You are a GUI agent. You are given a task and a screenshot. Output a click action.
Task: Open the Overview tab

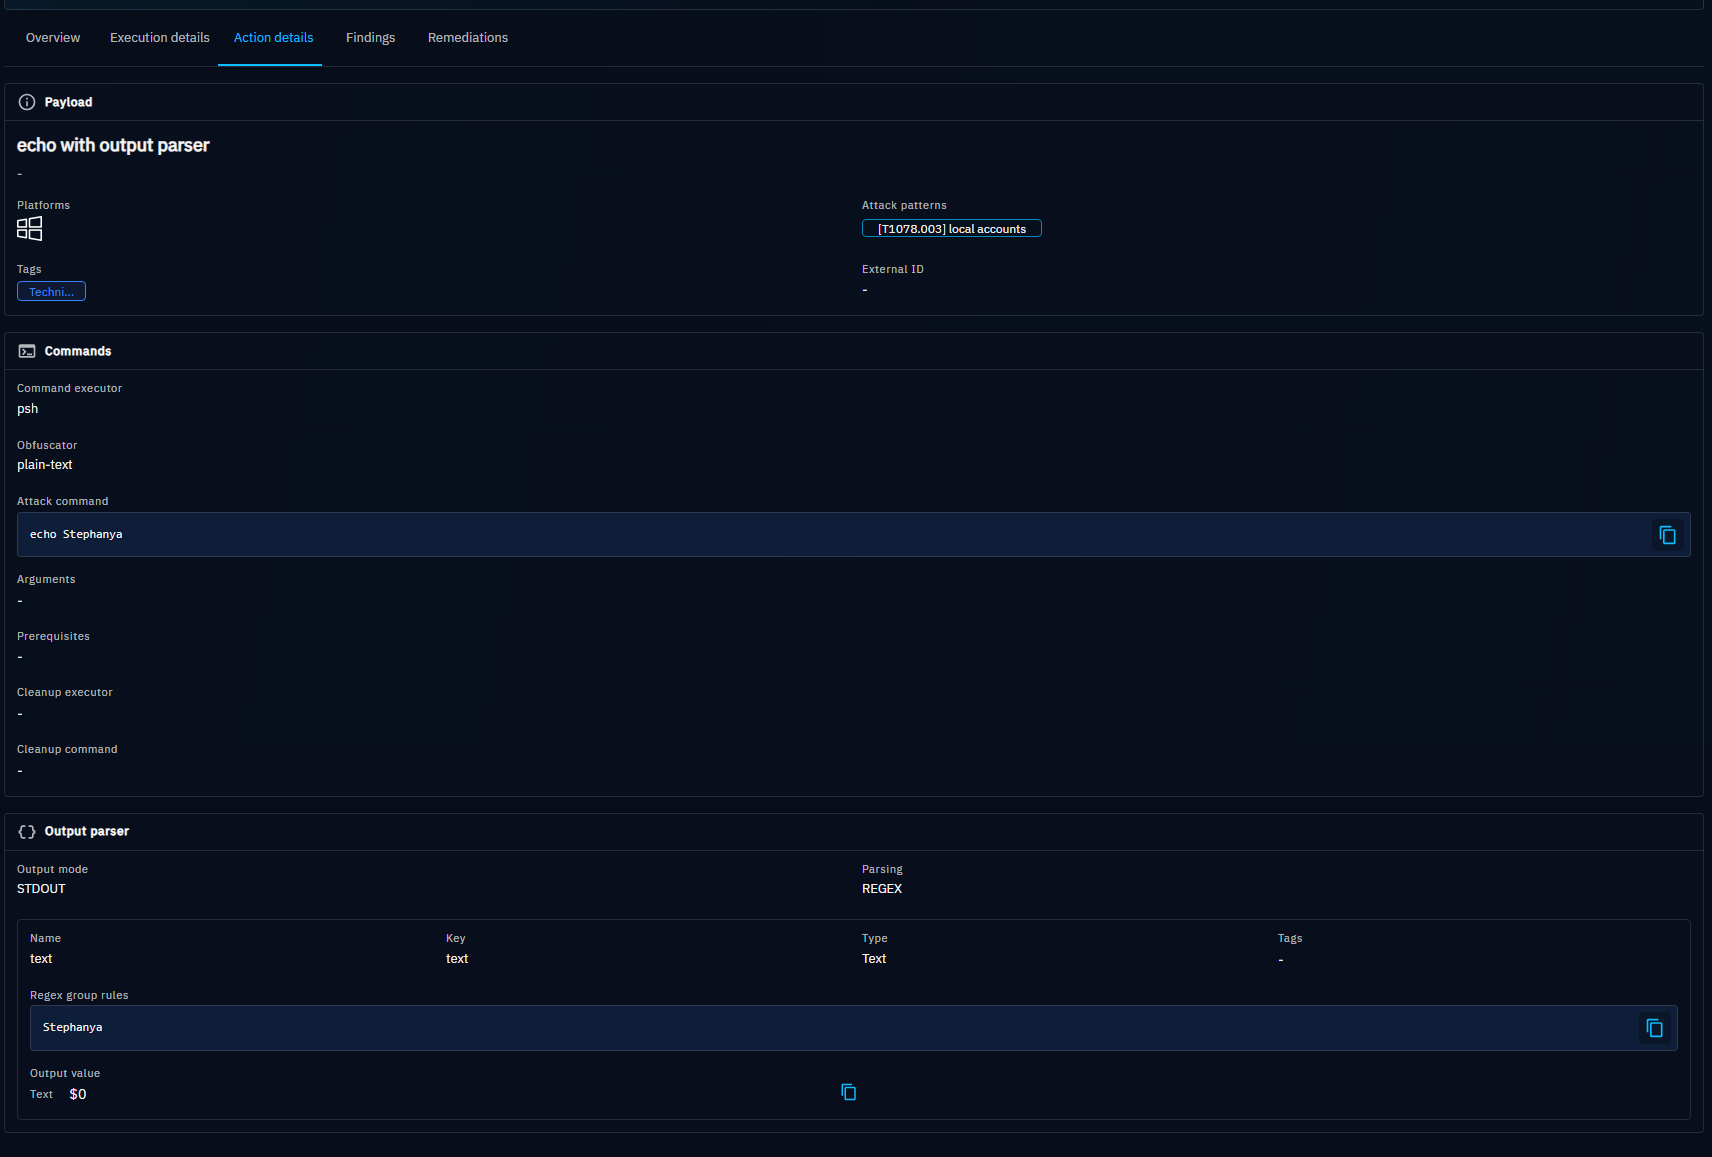[x=53, y=38]
